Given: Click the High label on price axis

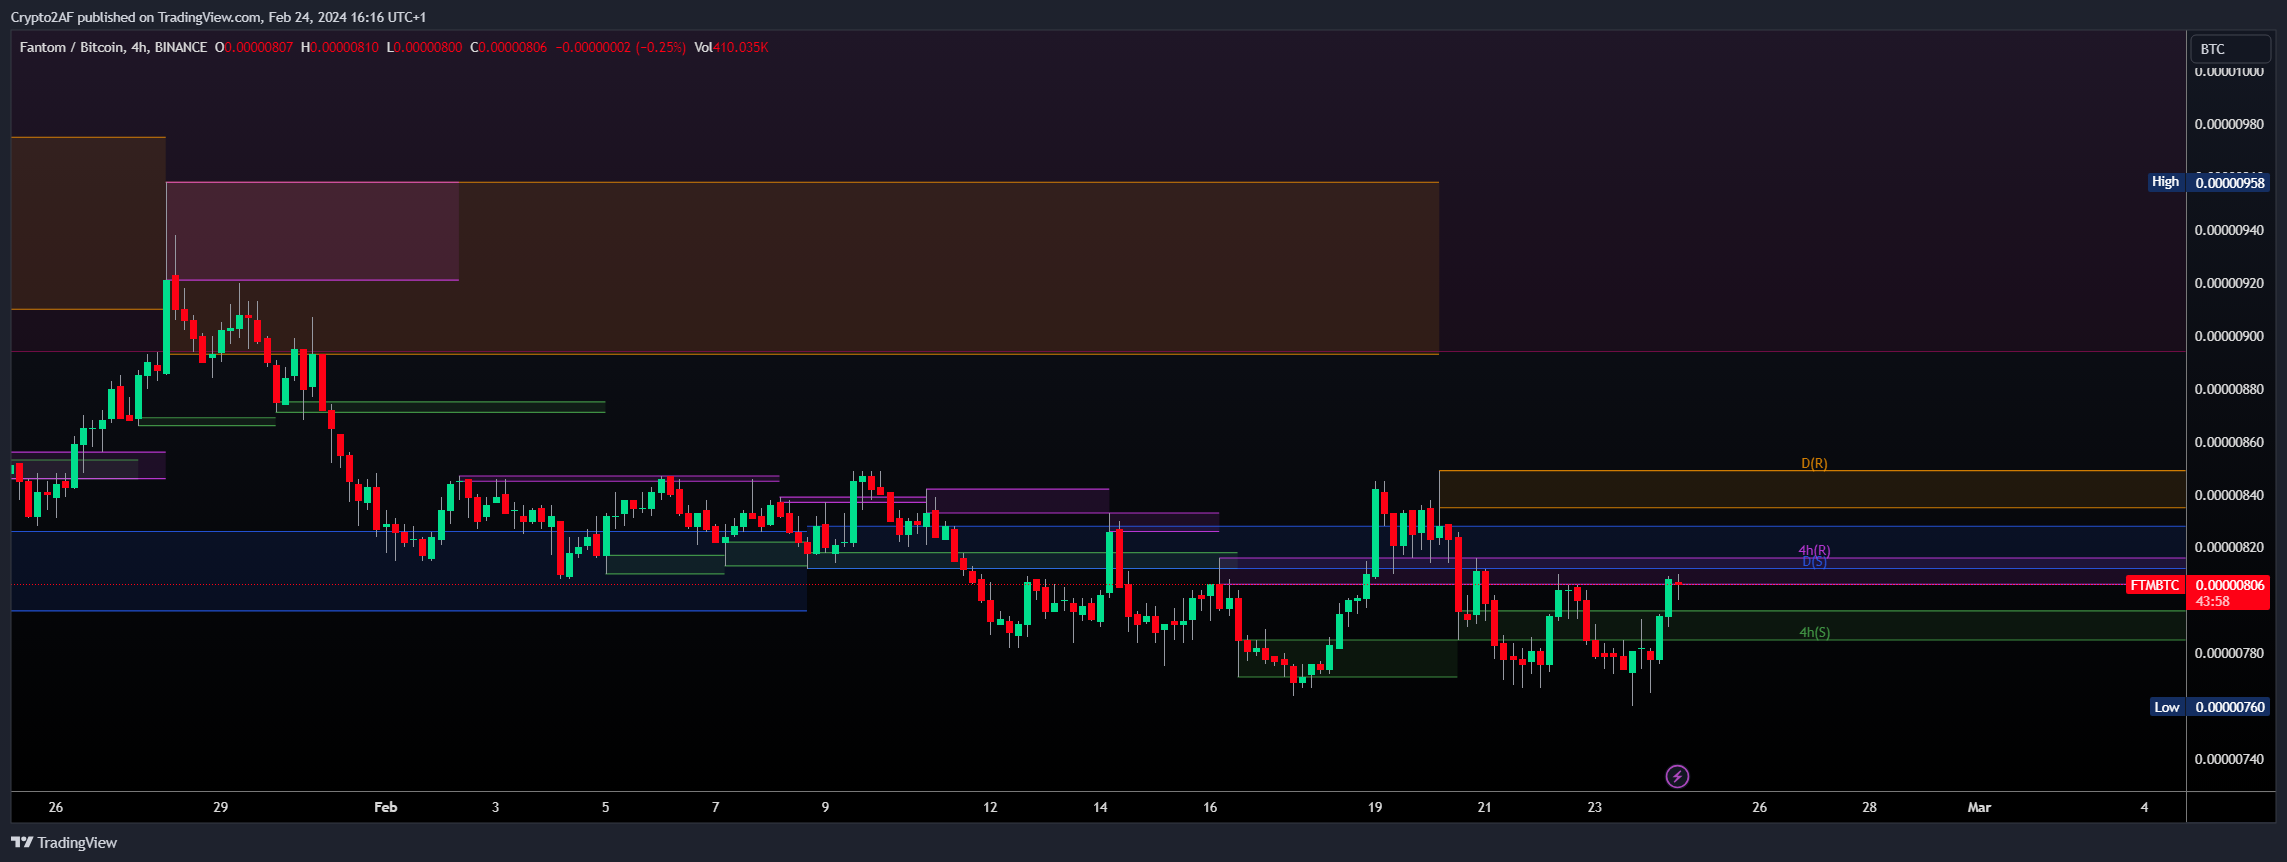Looking at the screenshot, I should 2165,182.
